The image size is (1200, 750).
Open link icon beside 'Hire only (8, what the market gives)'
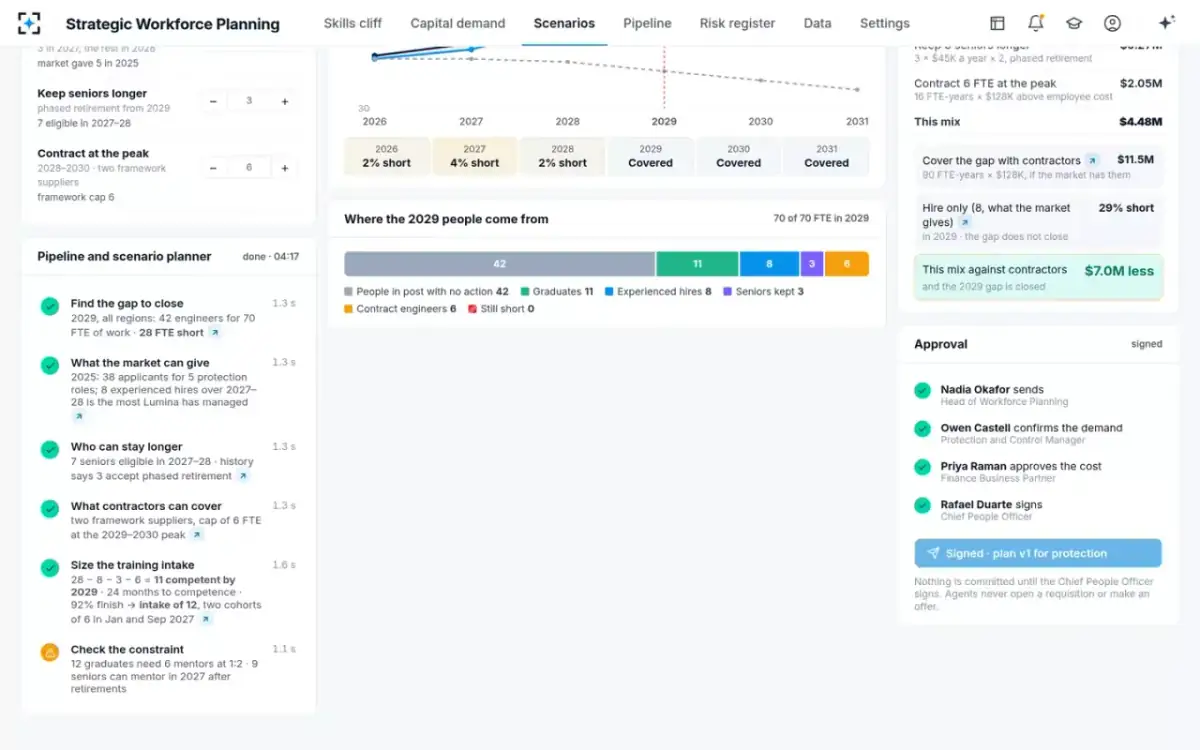[x=965, y=223]
